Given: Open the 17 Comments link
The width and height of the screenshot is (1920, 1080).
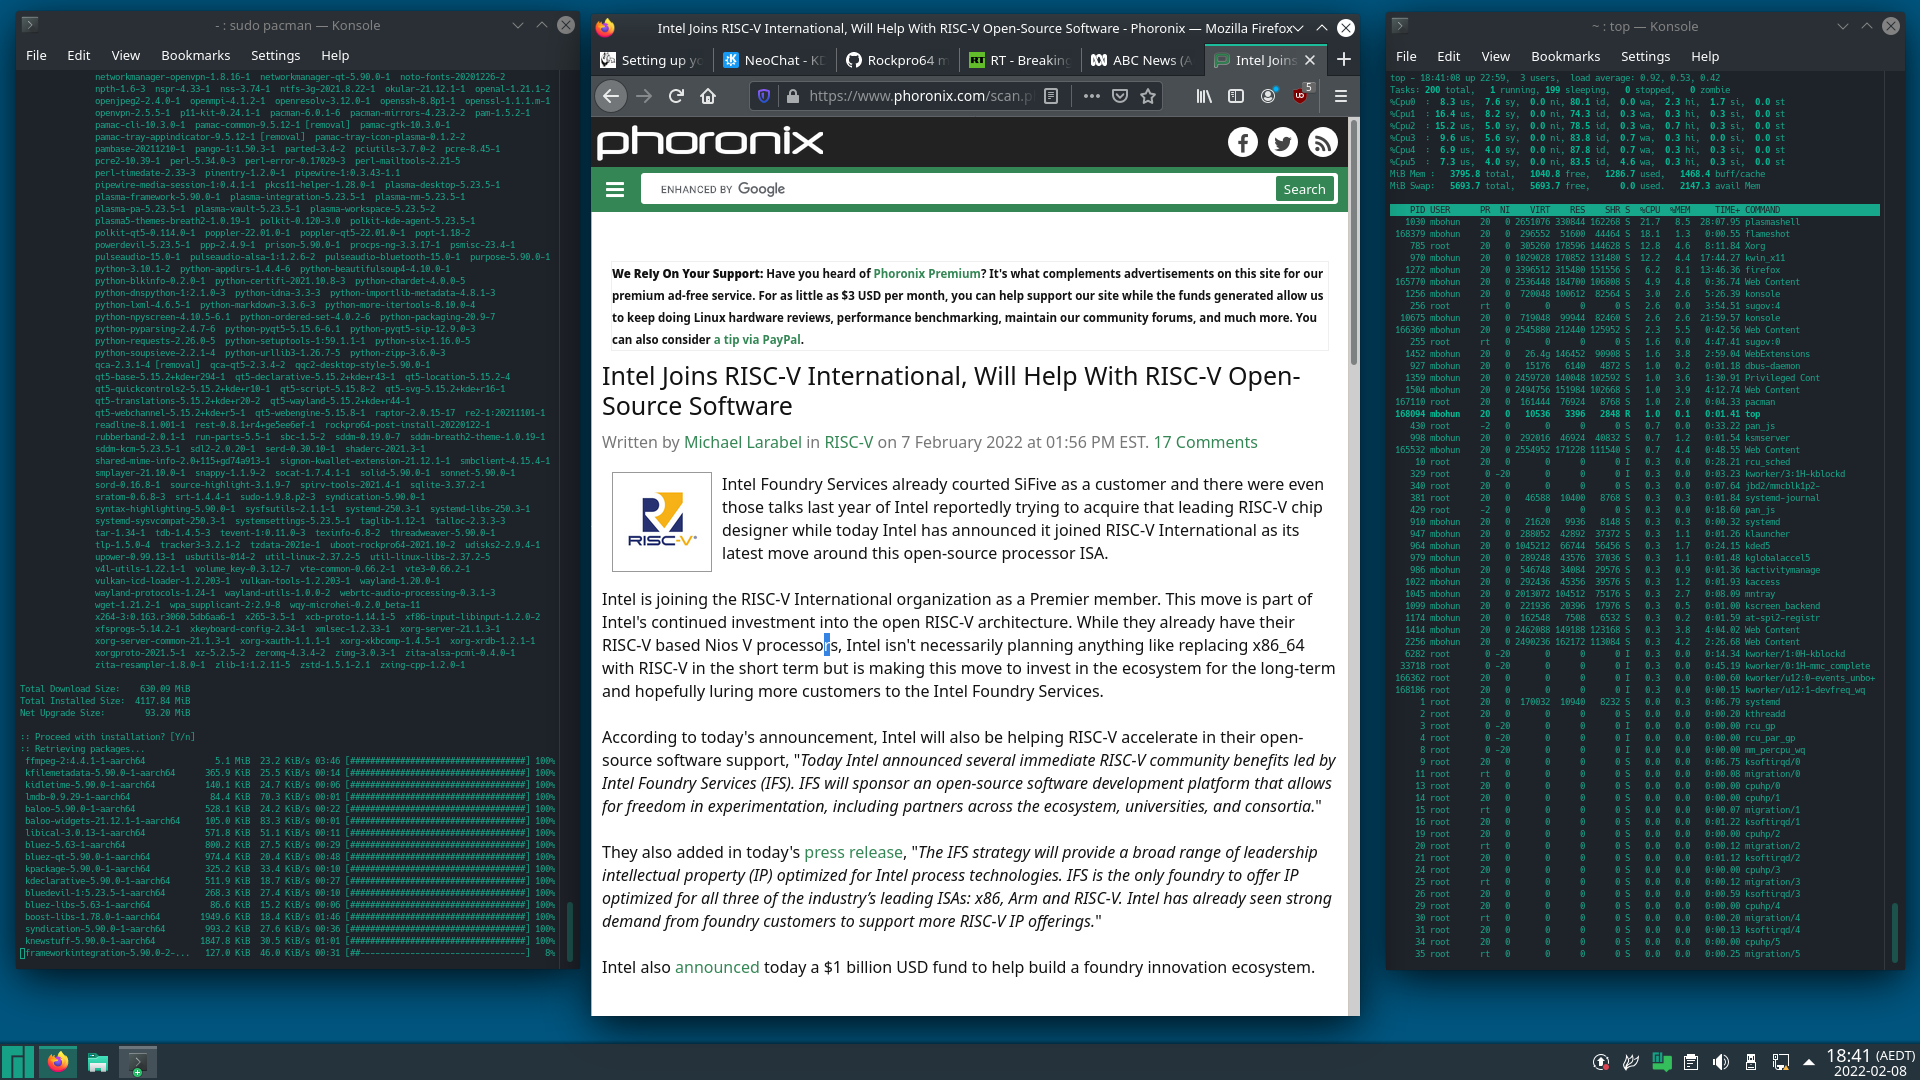Looking at the screenshot, I should 1205,442.
